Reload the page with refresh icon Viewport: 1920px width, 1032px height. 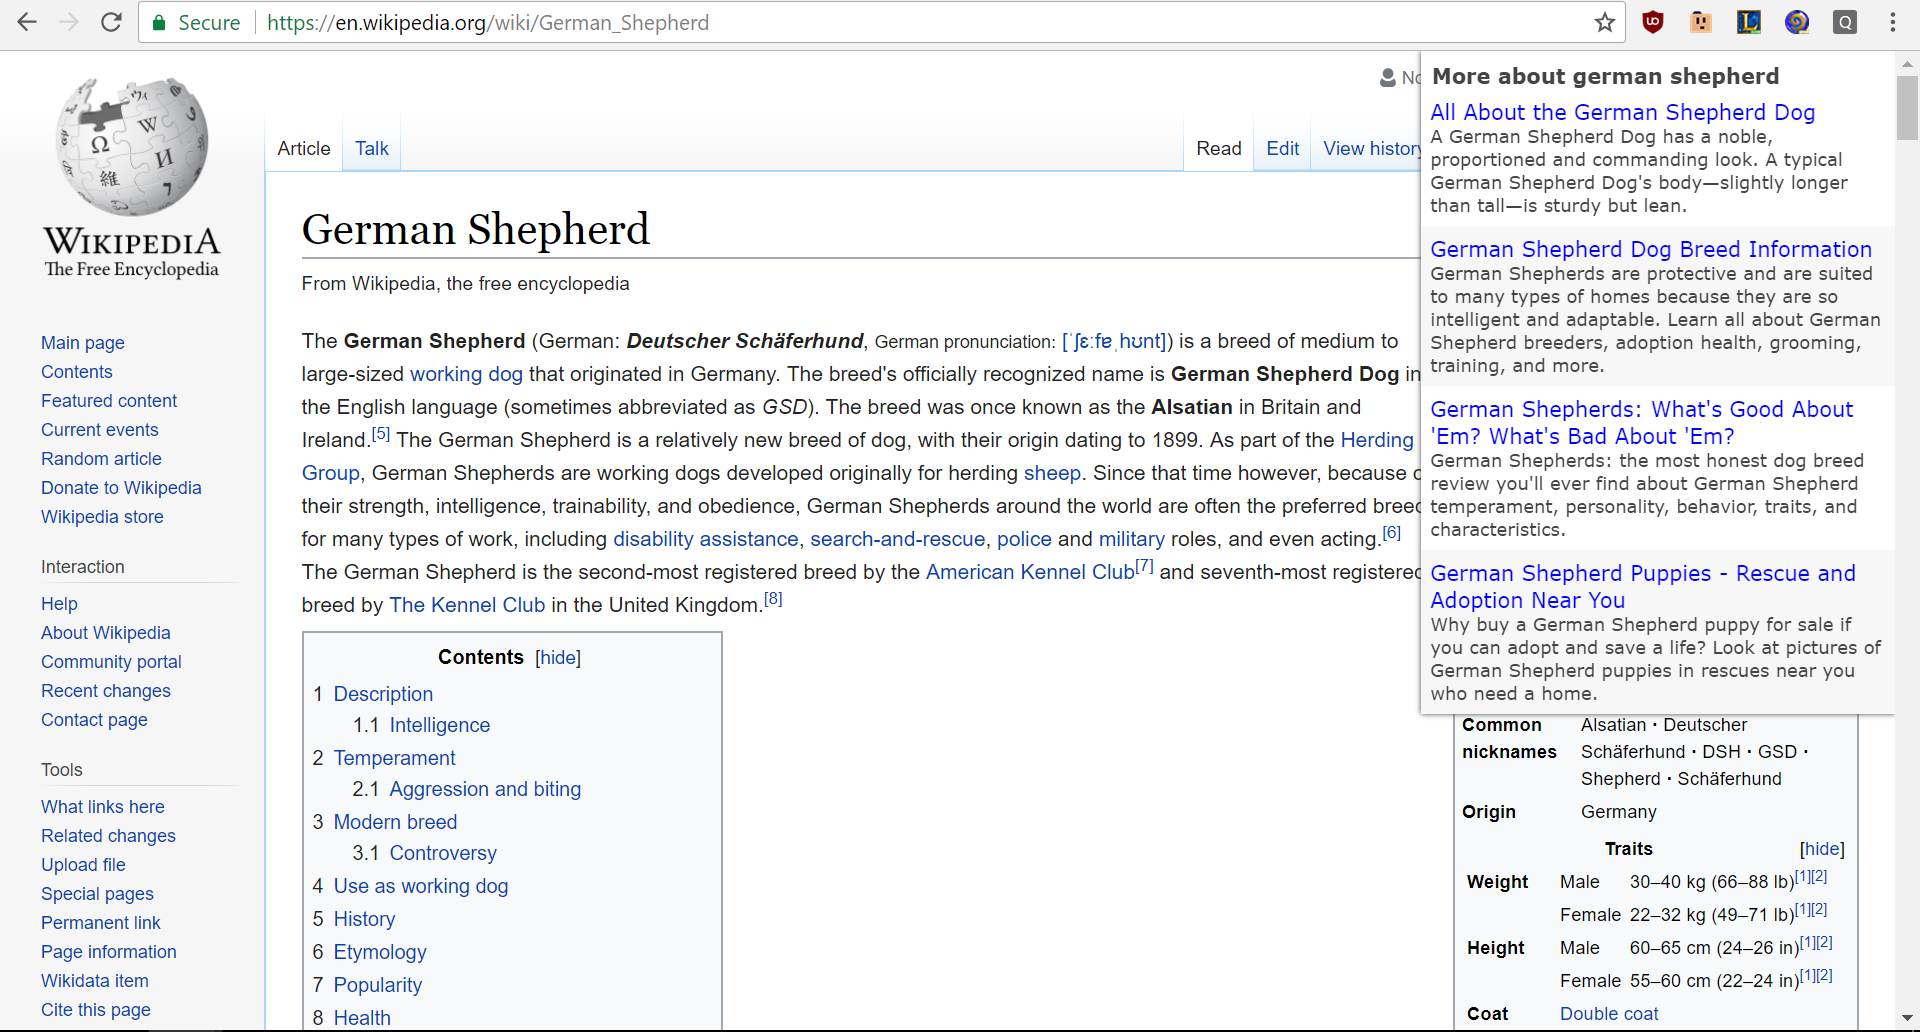[111, 22]
